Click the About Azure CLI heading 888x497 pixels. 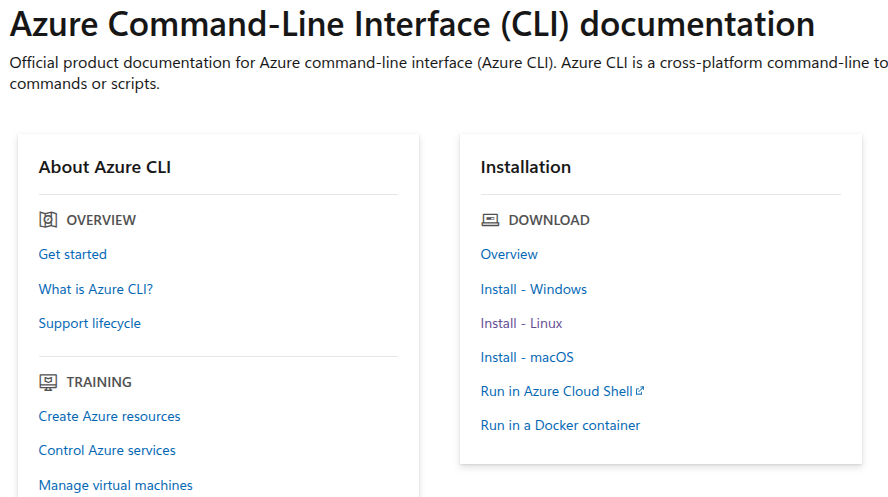105,168
